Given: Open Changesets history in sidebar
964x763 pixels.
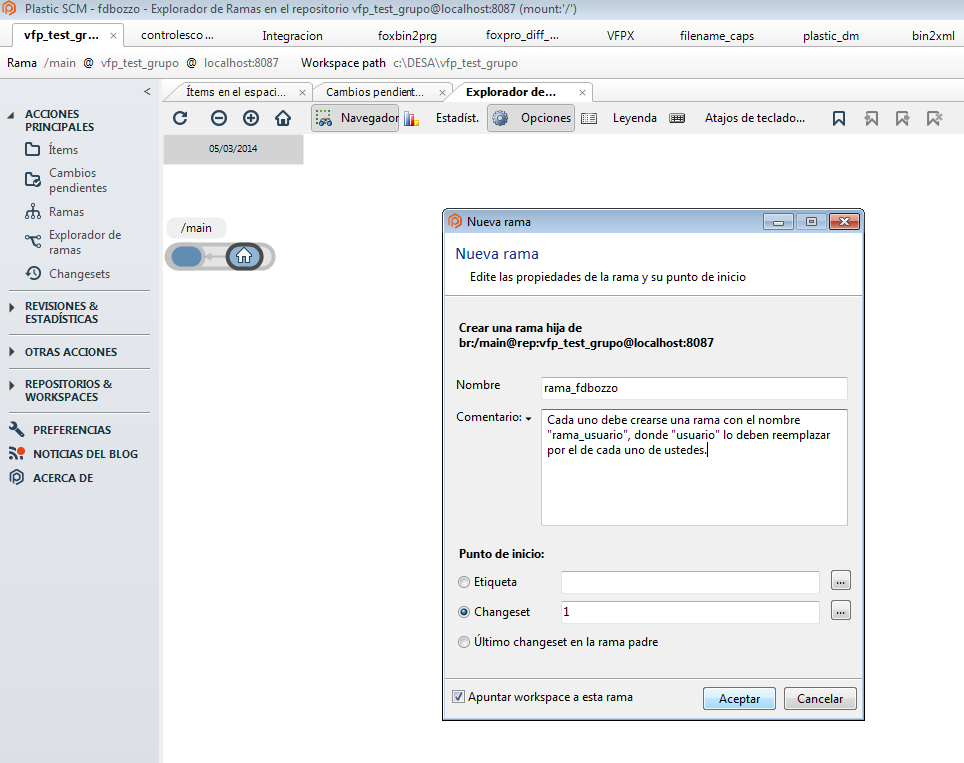Looking at the screenshot, I should click(x=67, y=274).
